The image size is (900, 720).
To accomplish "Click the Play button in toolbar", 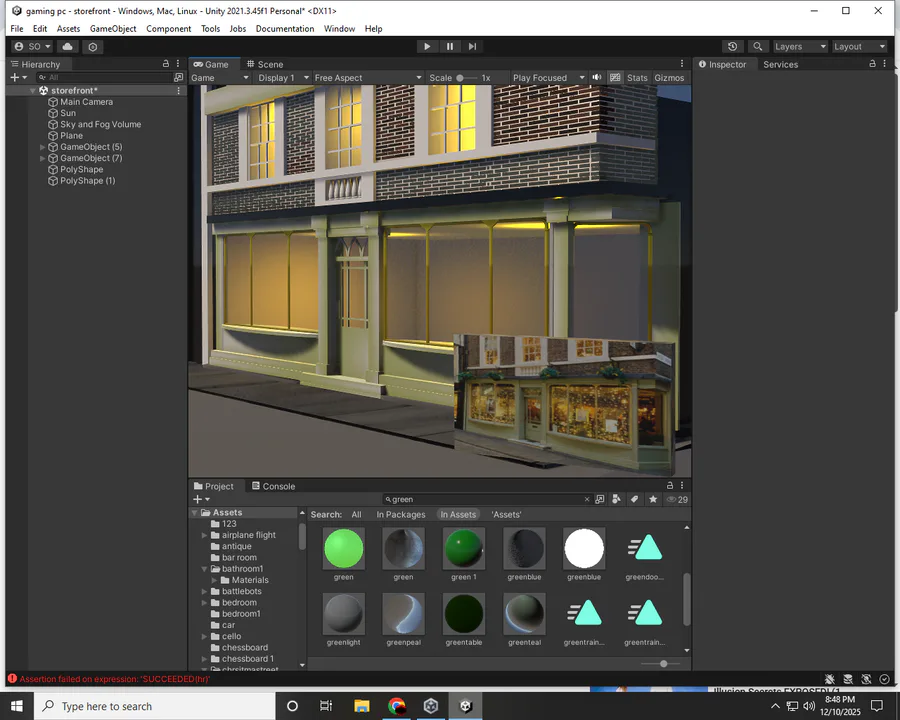I will coord(427,47).
